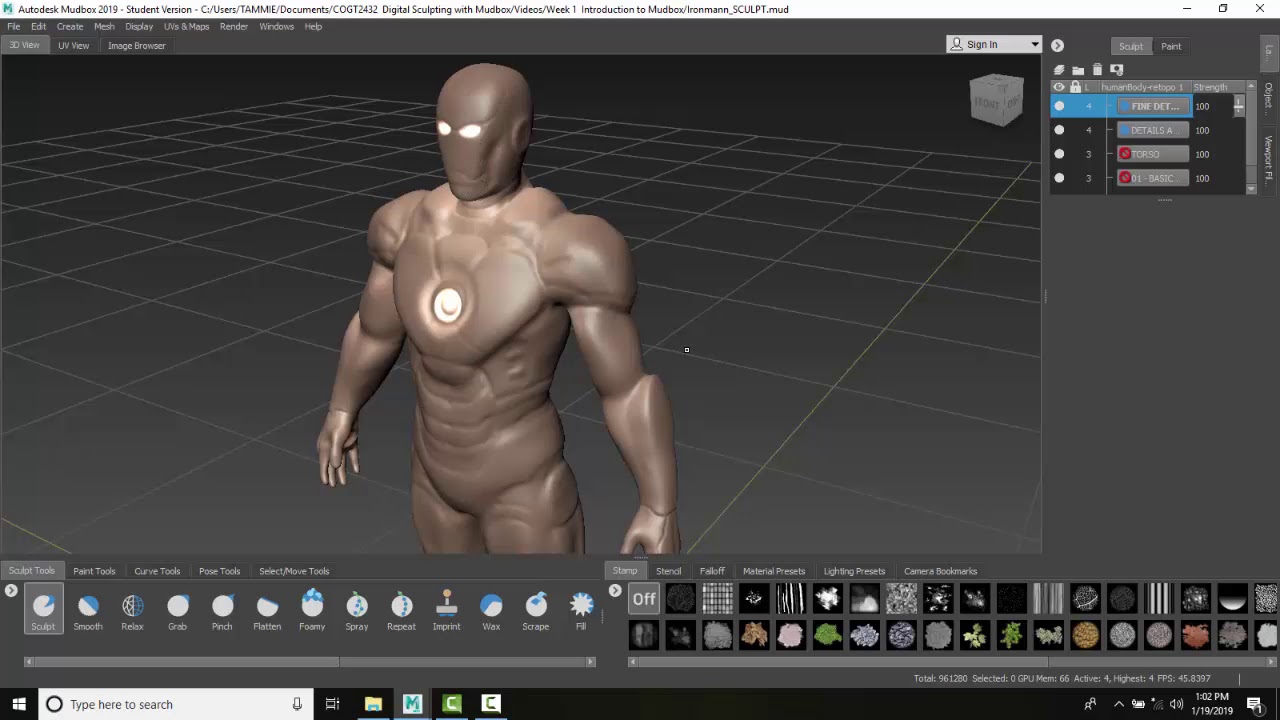Image resolution: width=1280 pixels, height=720 pixels.
Task: Select the DETAILS A layer name
Action: pos(1153,130)
